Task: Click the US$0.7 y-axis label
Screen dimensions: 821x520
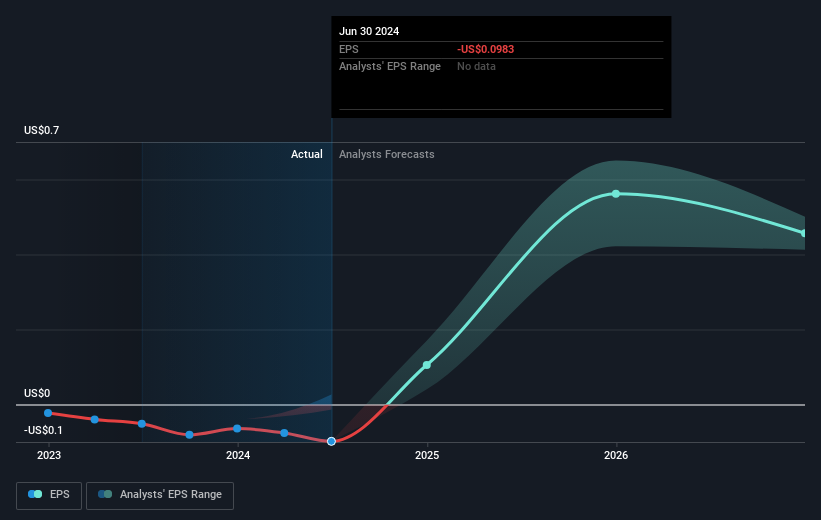Action: pyautogui.click(x=41, y=130)
